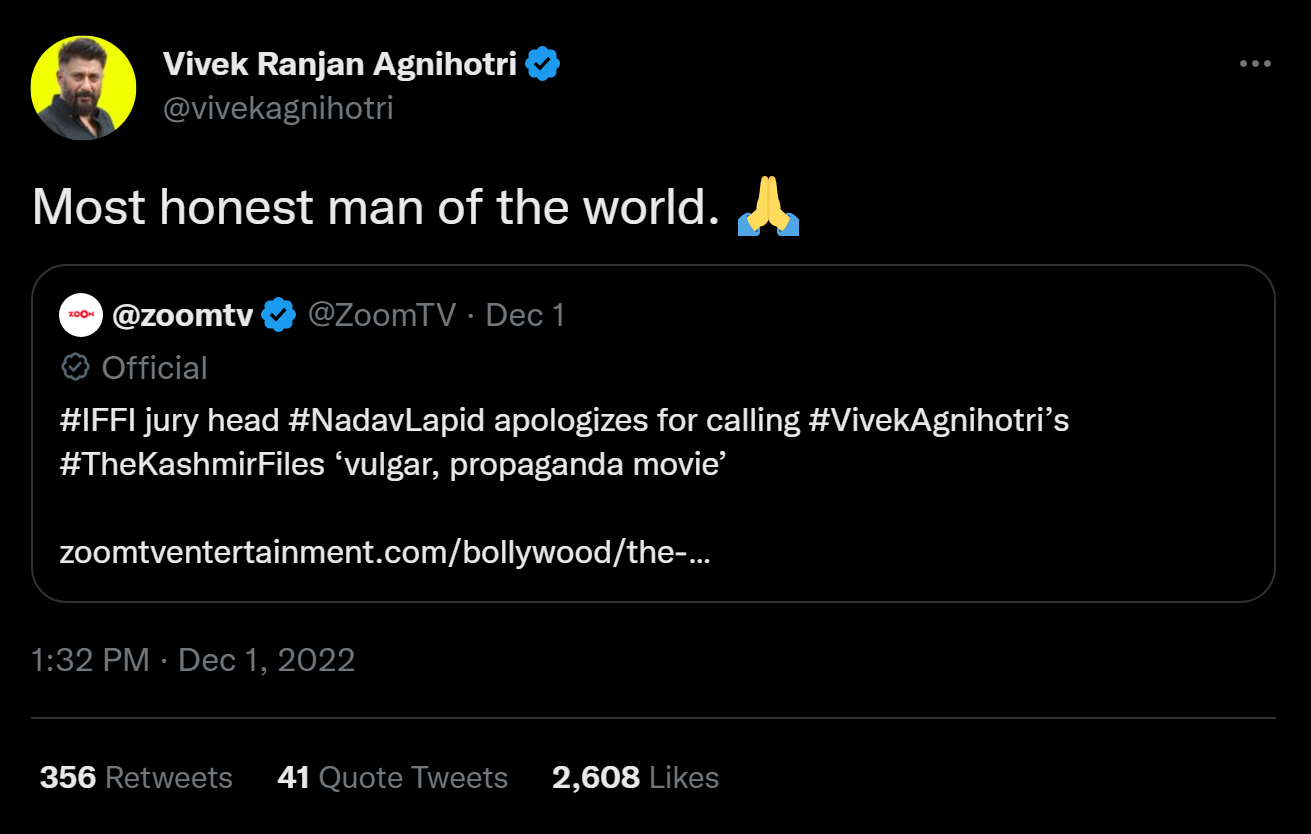Click the blue verified badge beside Vivek Ranjan Agnihotri

click(543, 64)
